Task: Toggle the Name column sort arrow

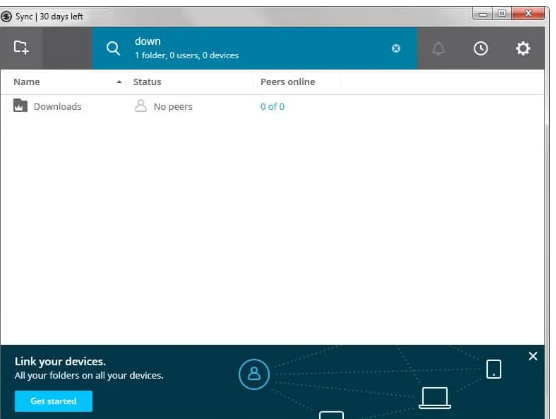Action: pyautogui.click(x=119, y=82)
